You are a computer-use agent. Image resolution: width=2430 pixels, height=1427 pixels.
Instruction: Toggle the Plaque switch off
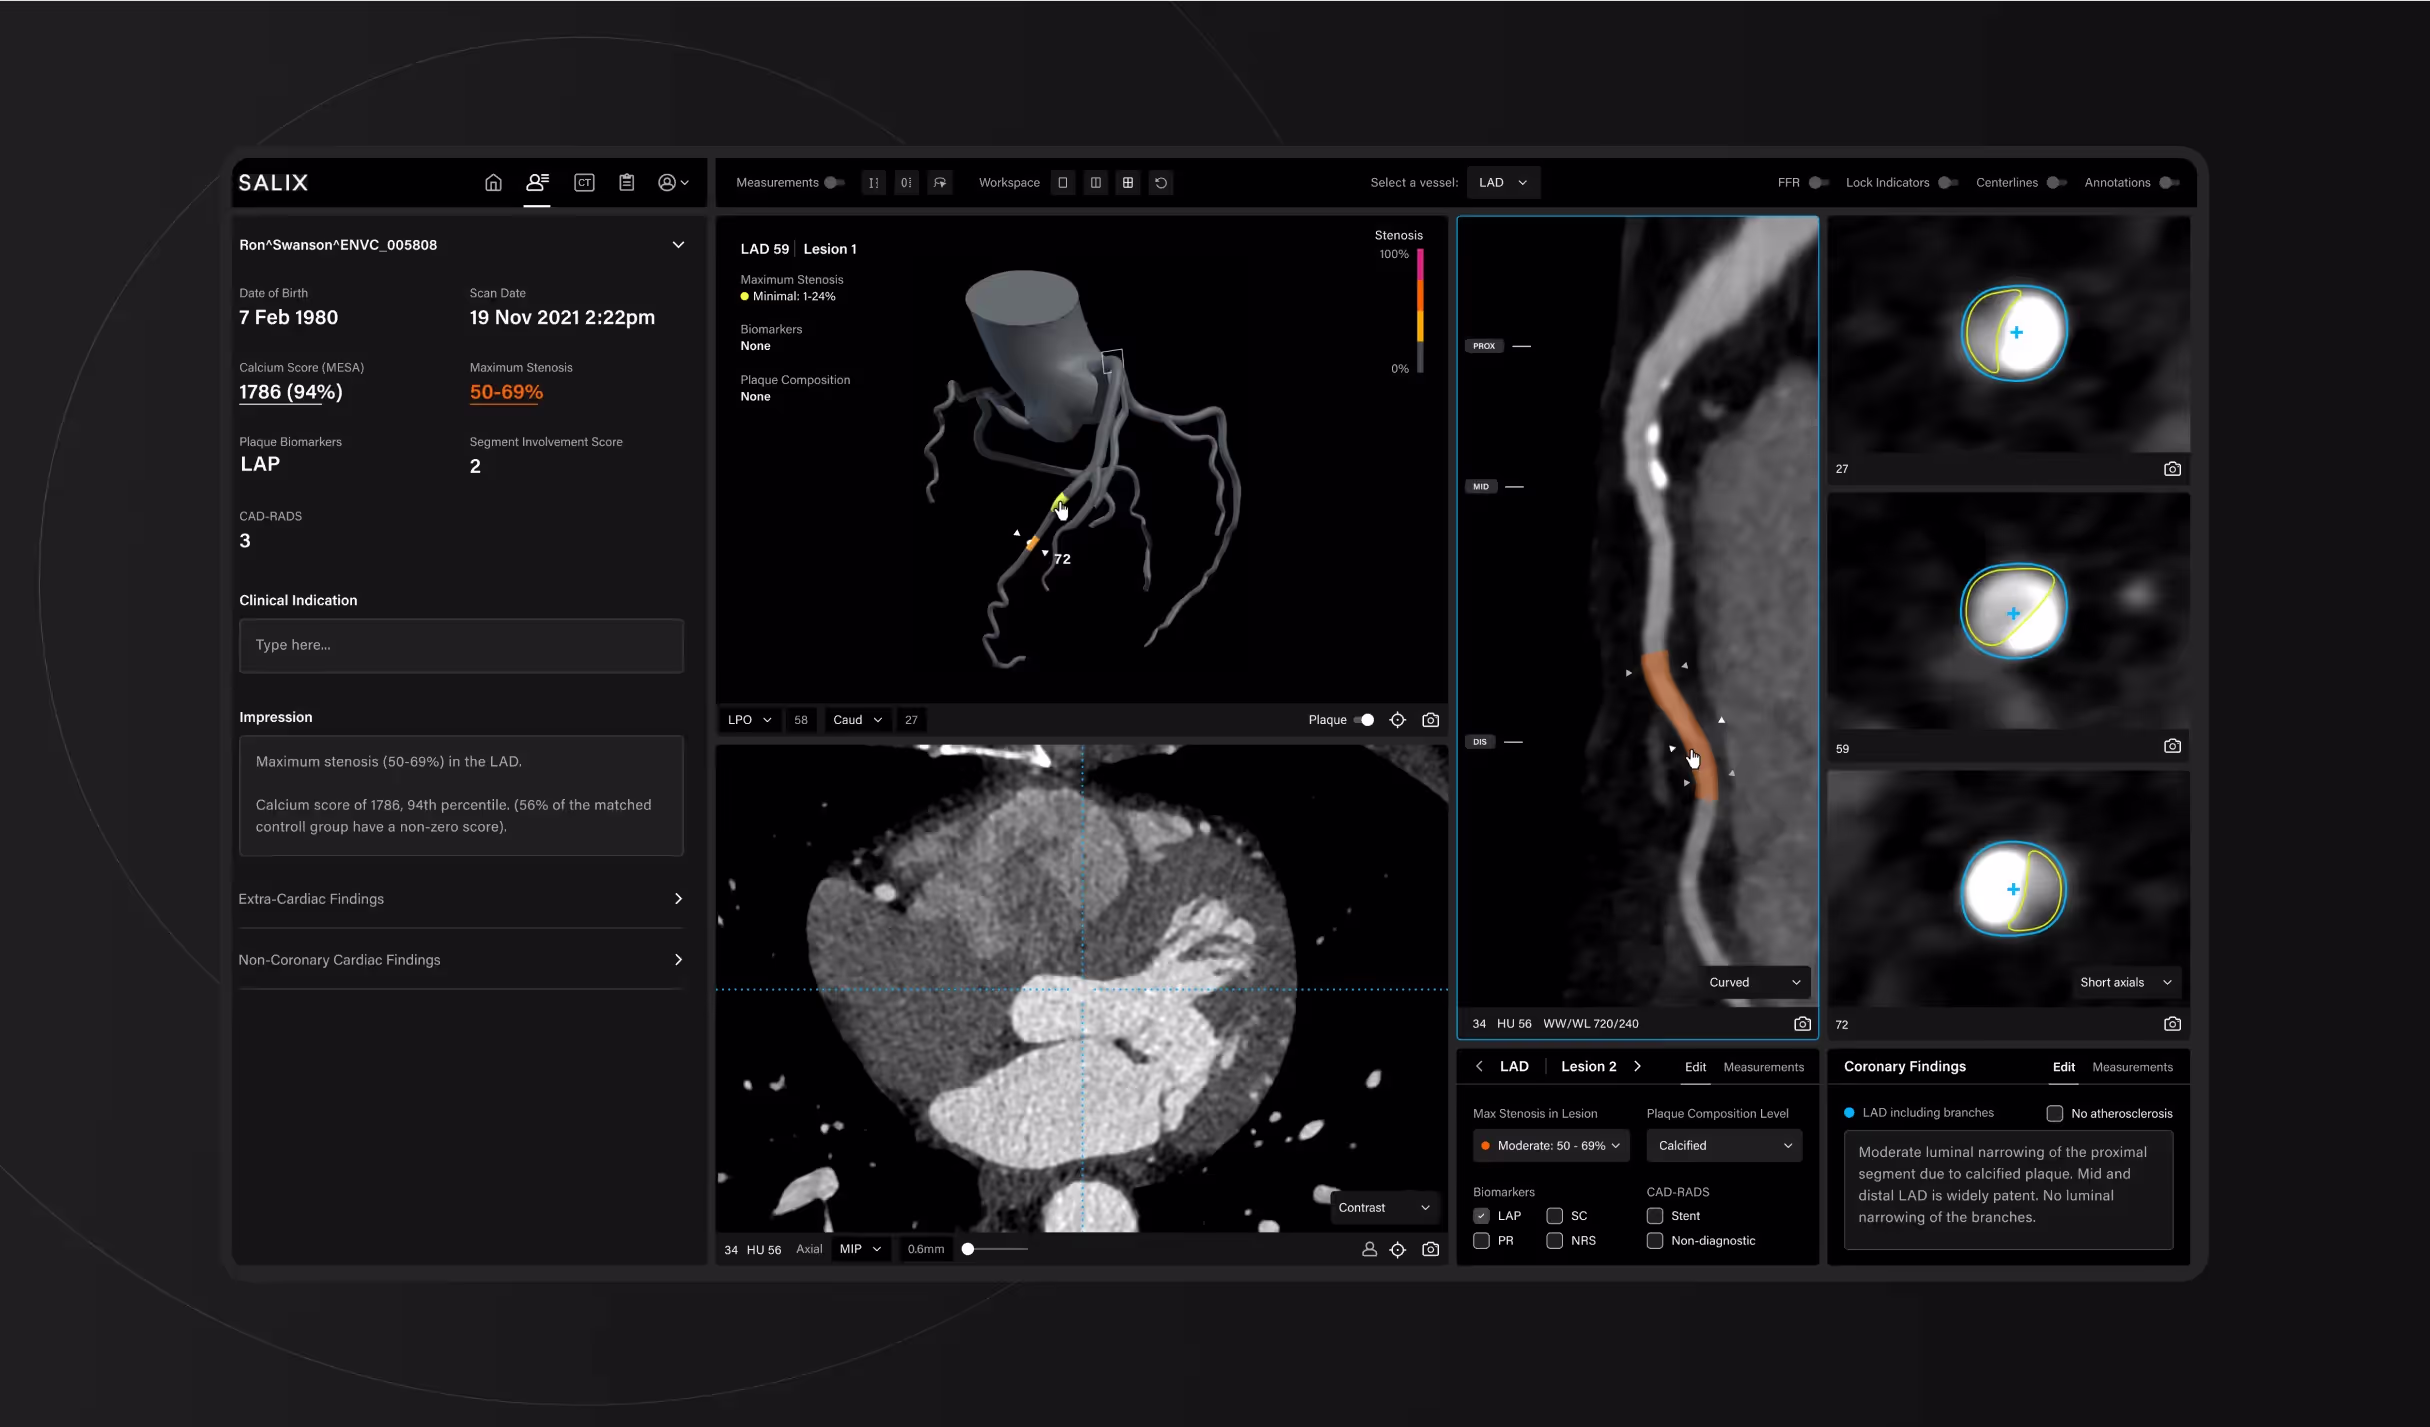point(1364,720)
